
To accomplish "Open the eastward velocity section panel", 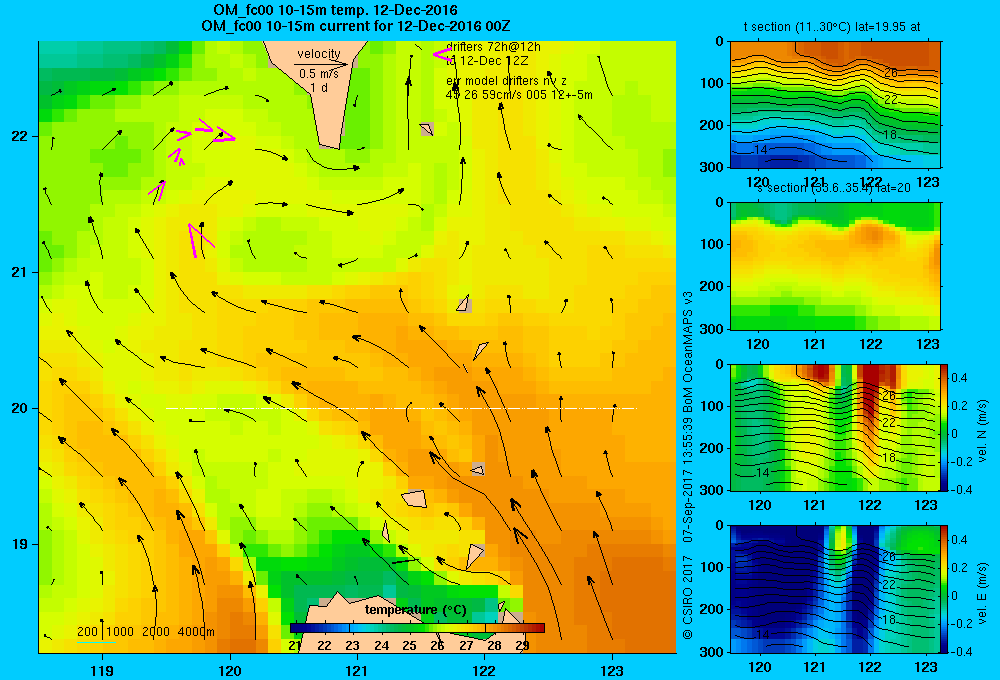I will pyautogui.click(x=835, y=589).
